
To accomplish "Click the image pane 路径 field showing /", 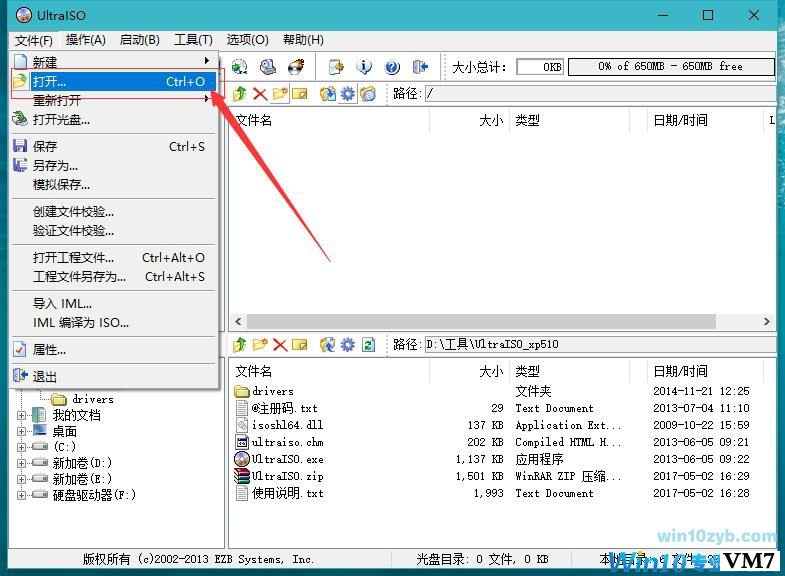I will 601,94.
